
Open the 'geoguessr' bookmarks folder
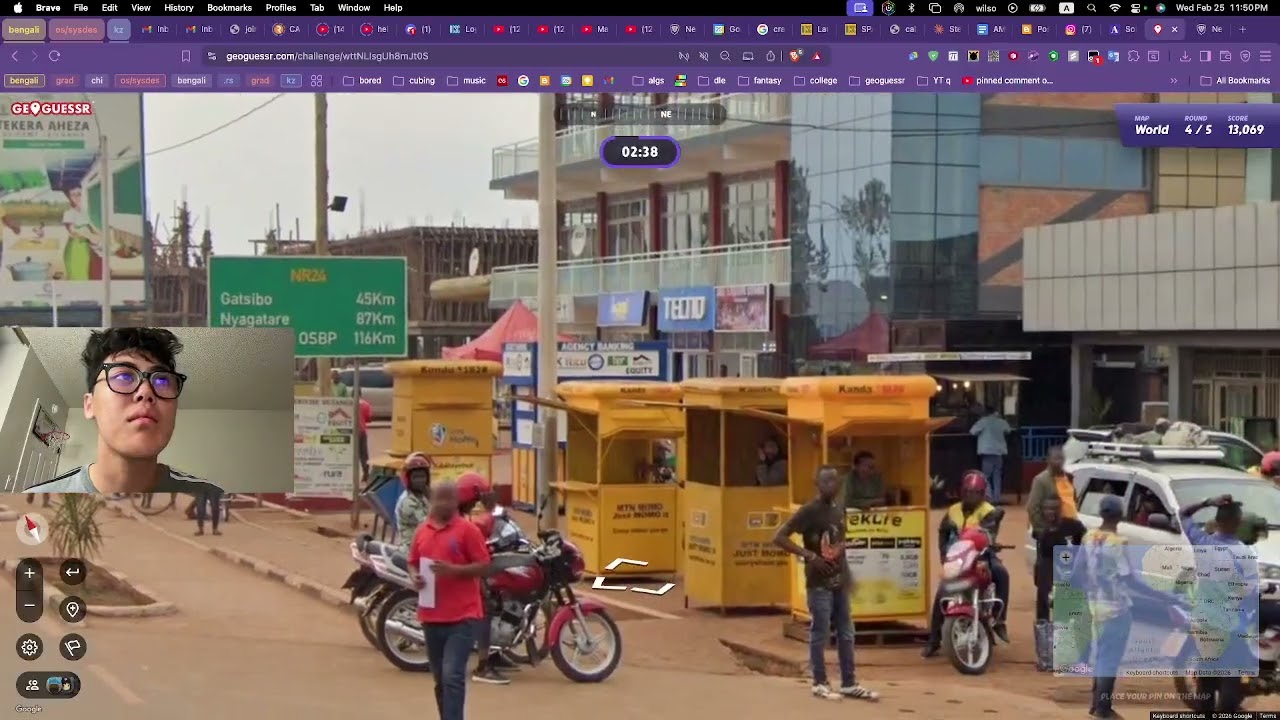876,80
